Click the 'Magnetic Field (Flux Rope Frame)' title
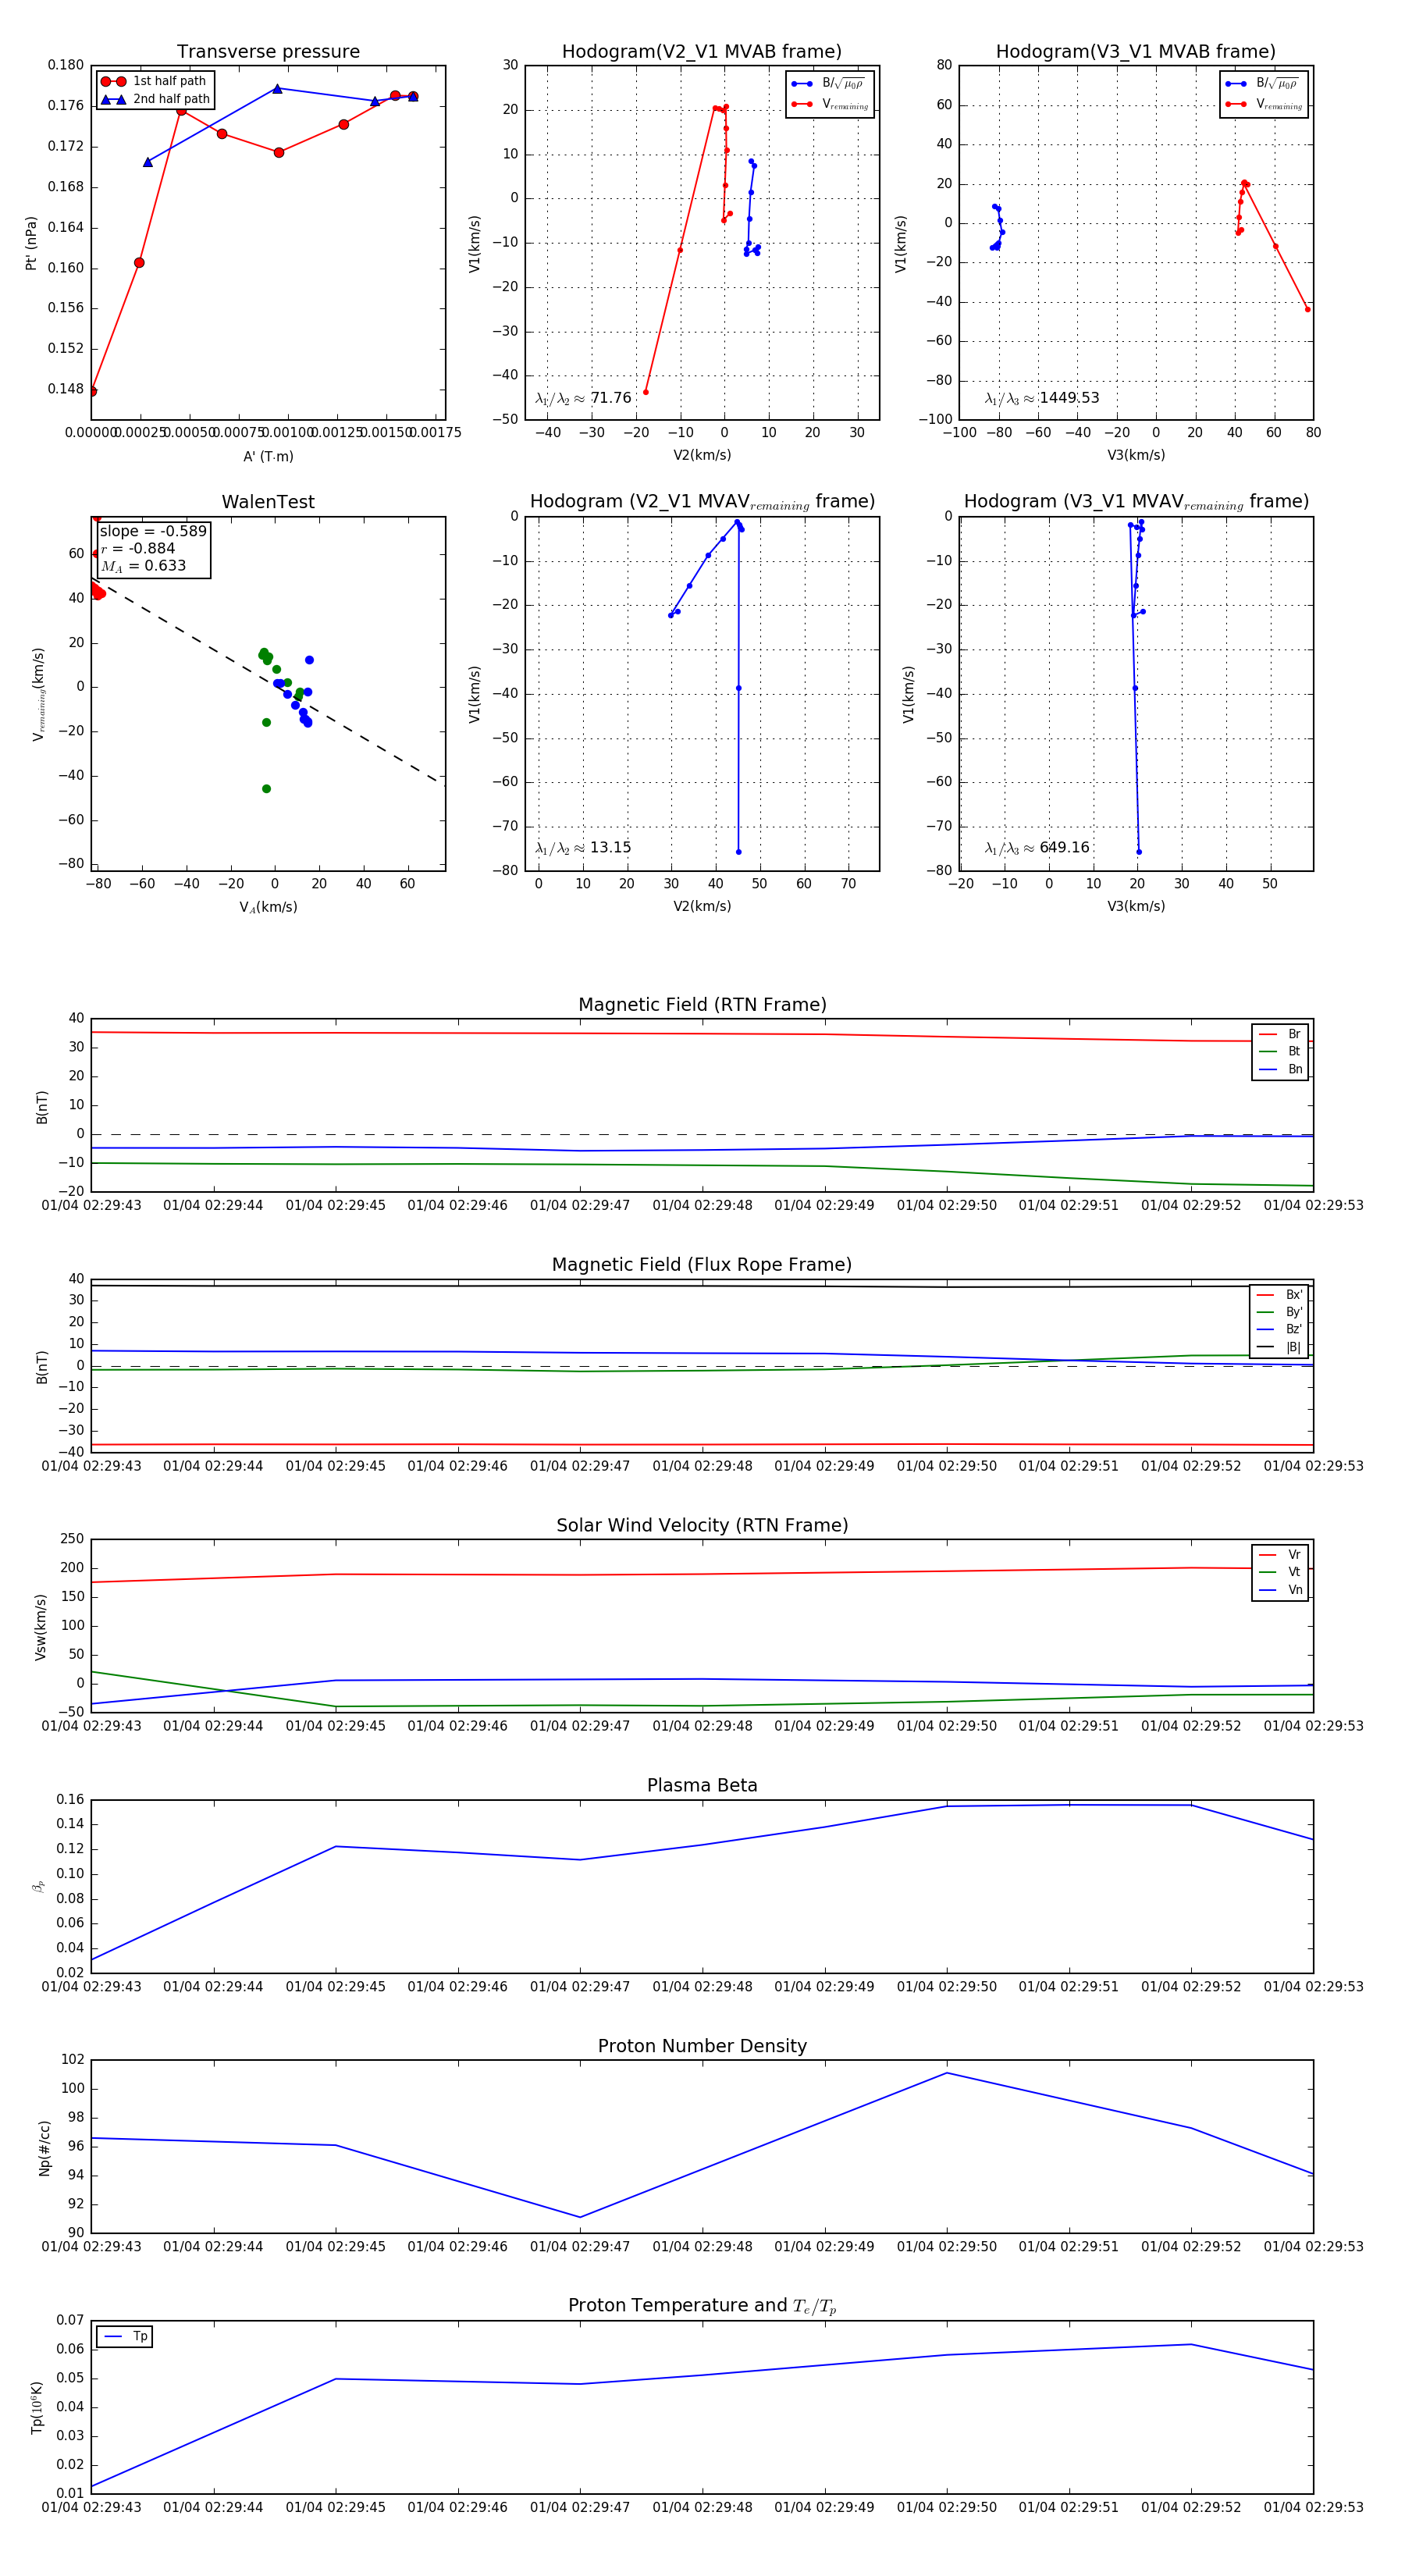 (x=702, y=1265)
